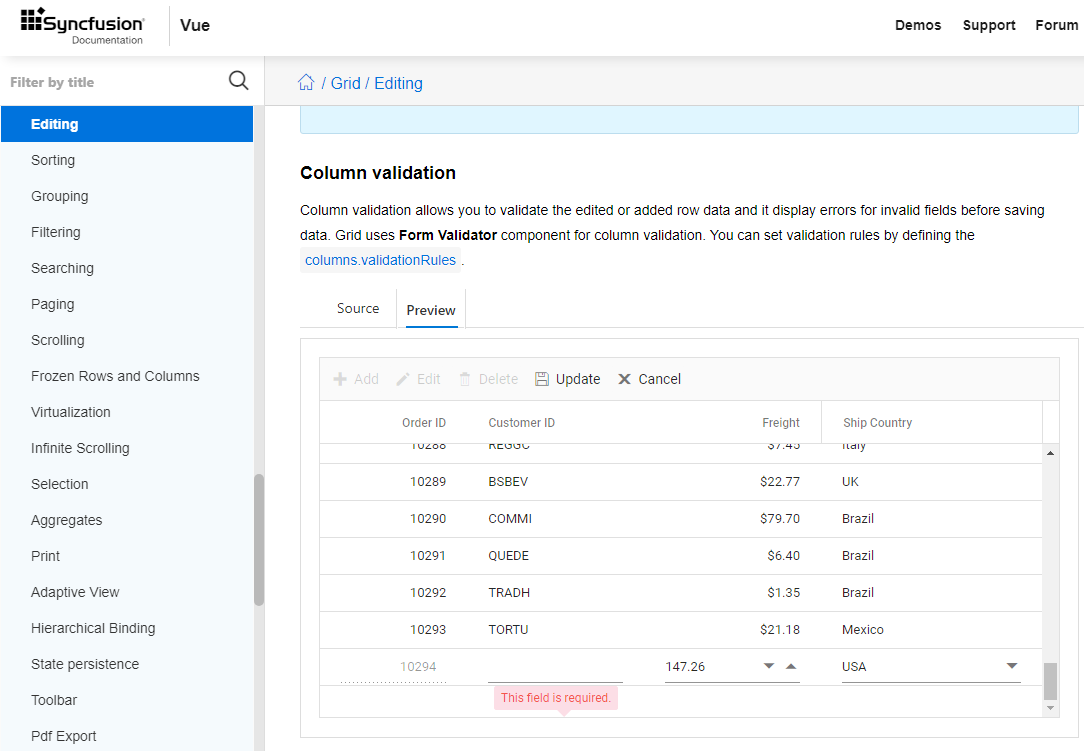Click the Ship Country column header

tap(877, 422)
